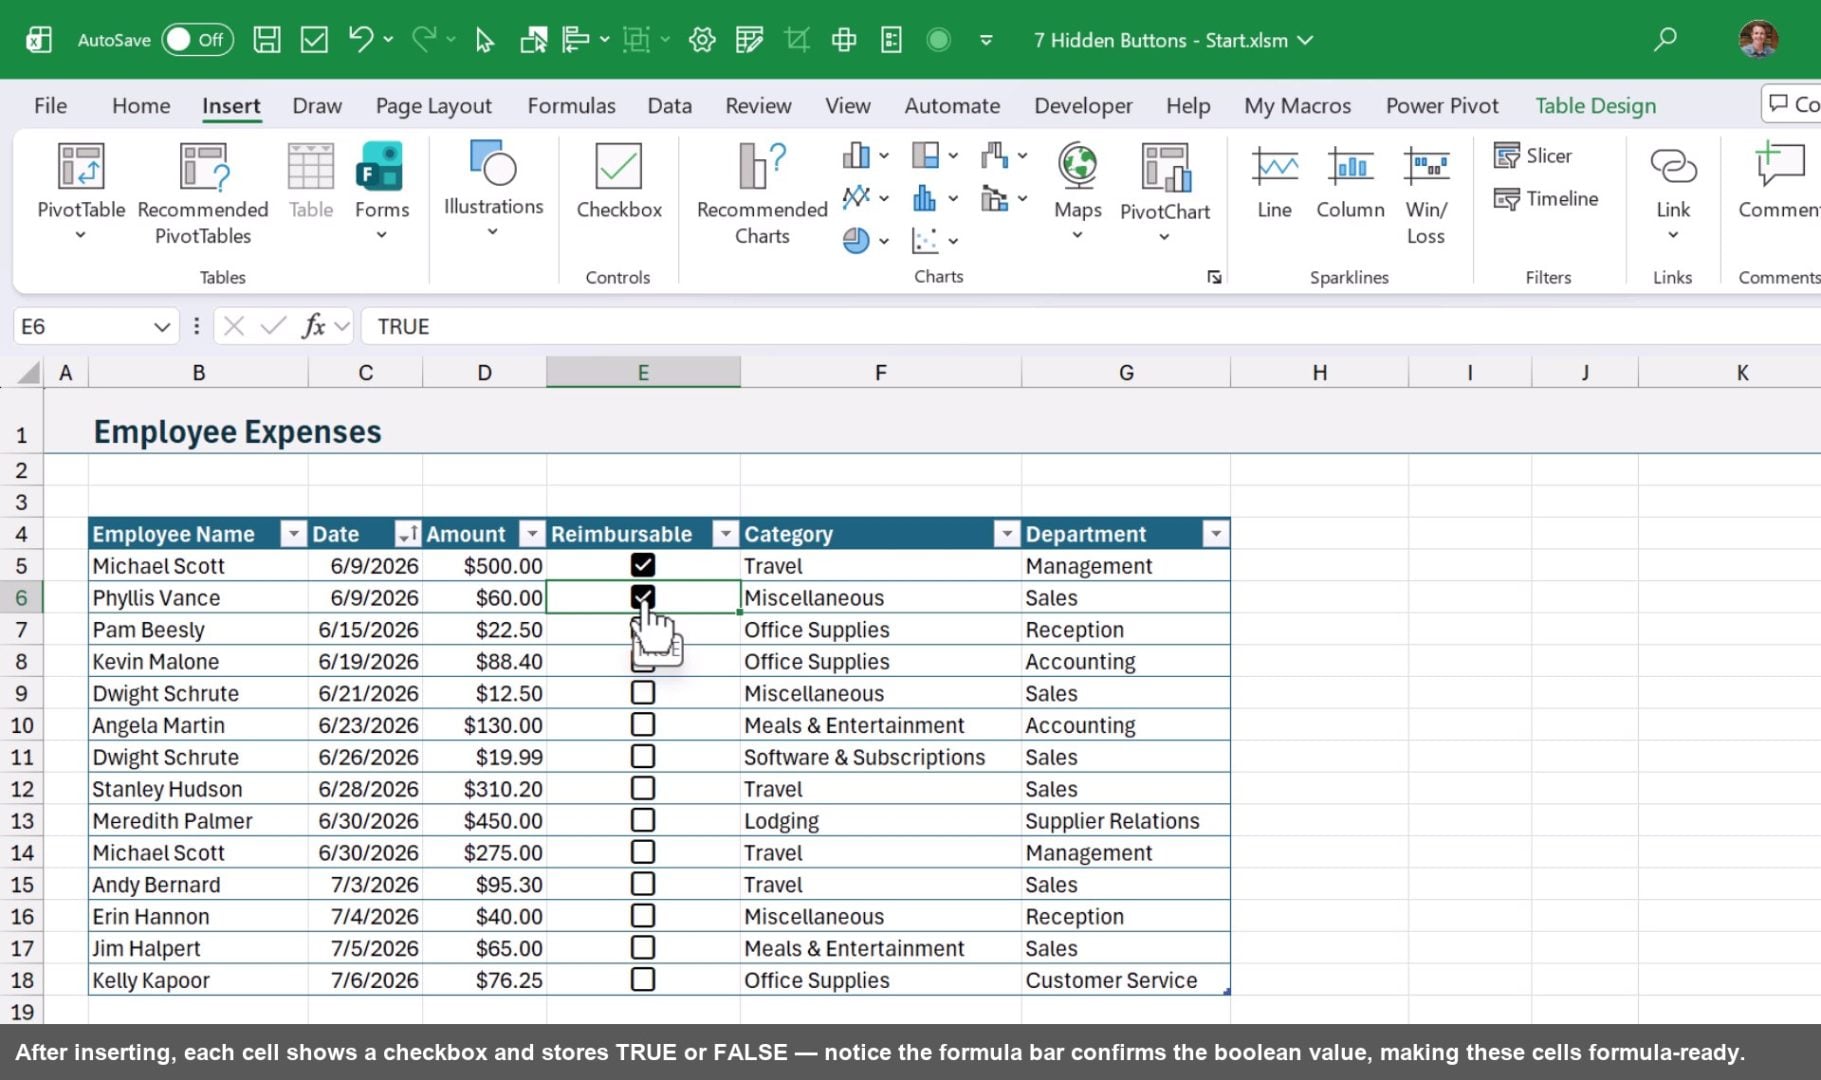Select the cell reading Pam Beesly

click(198, 629)
